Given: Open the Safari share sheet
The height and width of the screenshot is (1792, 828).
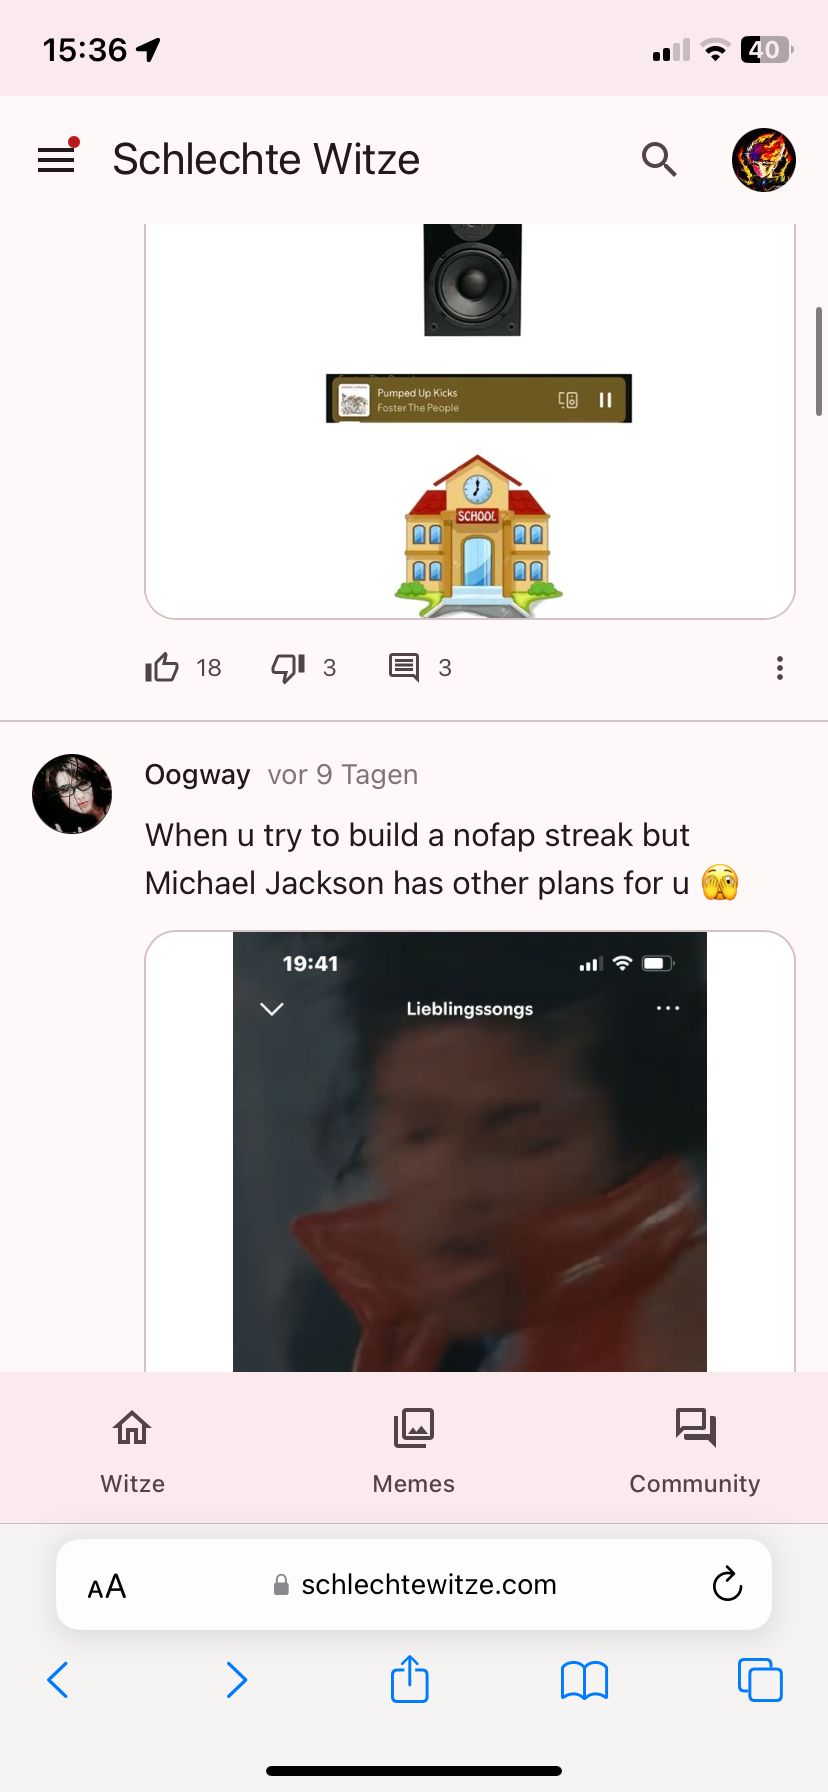Looking at the screenshot, I should pyautogui.click(x=410, y=1678).
